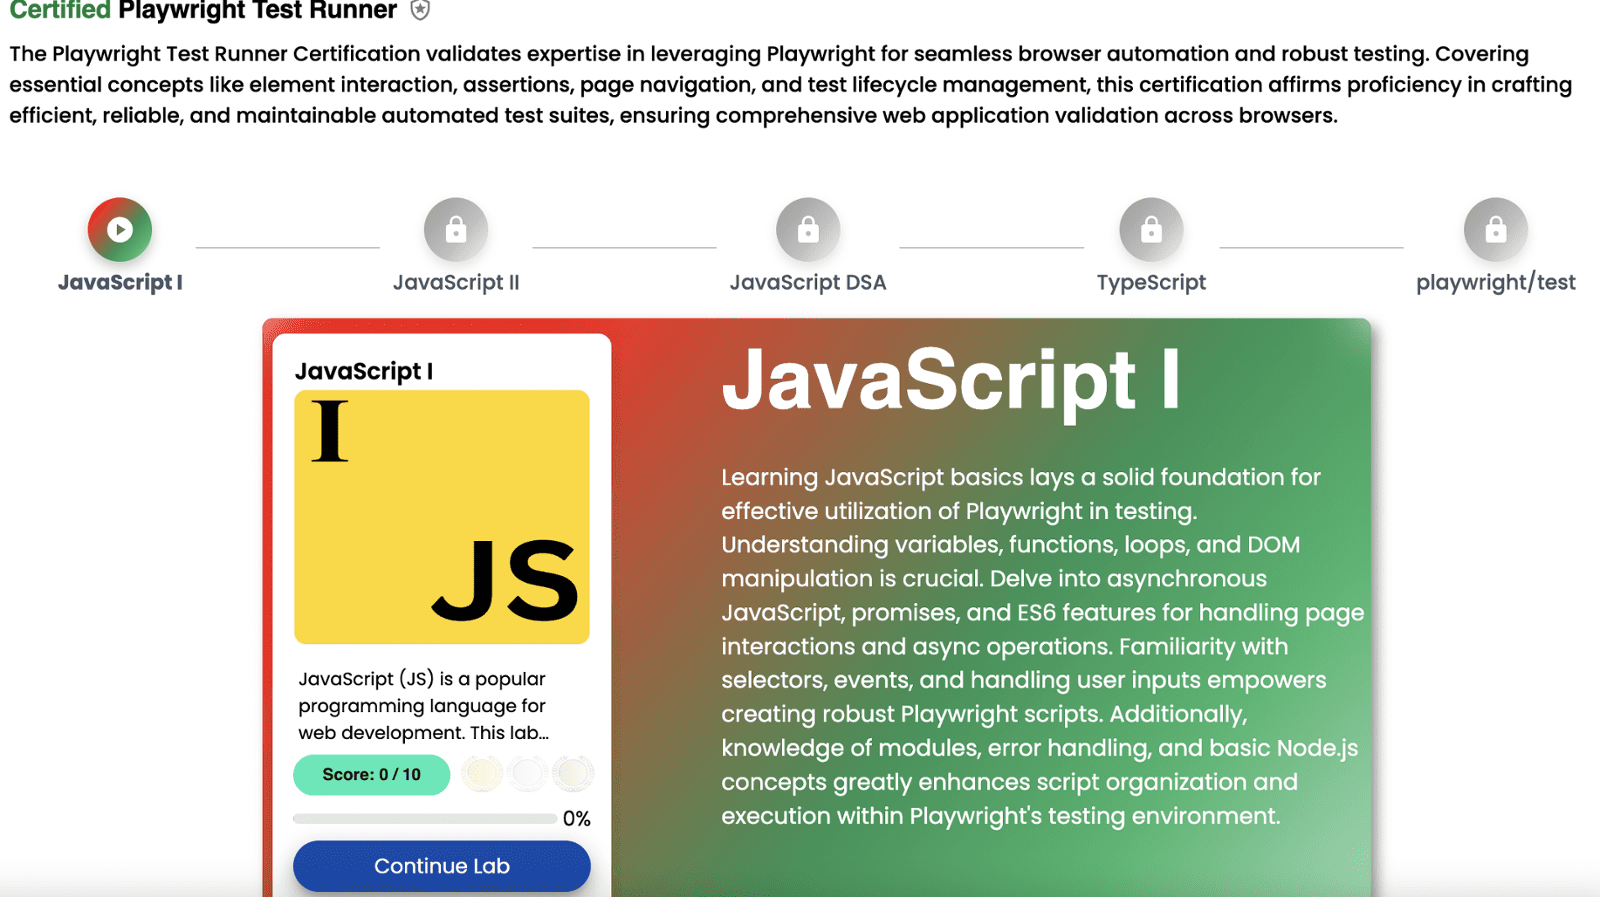
Task: Switch to the JavaScript II step label
Action: 456,283
